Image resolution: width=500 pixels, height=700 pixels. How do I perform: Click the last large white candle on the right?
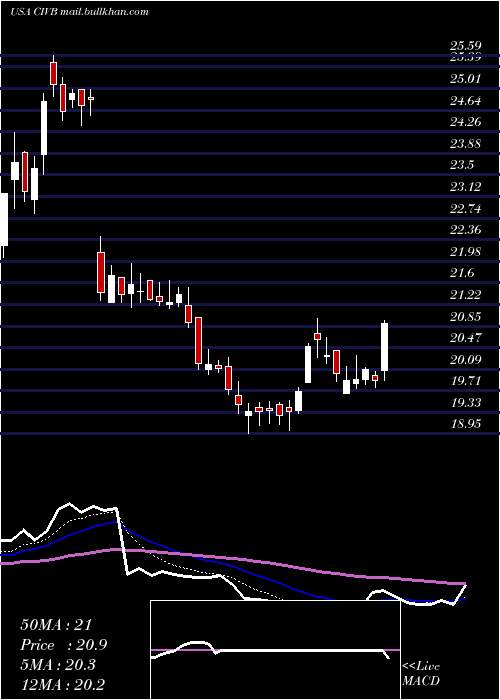pyautogui.click(x=384, y=347)
